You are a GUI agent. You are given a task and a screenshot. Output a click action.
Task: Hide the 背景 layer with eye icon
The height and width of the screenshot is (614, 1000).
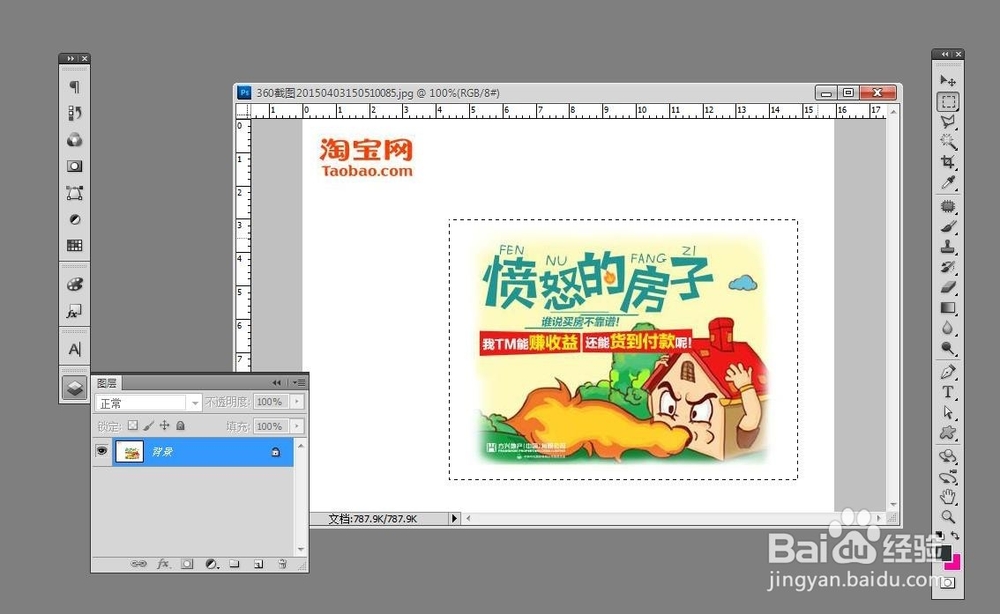click(101, 451)
